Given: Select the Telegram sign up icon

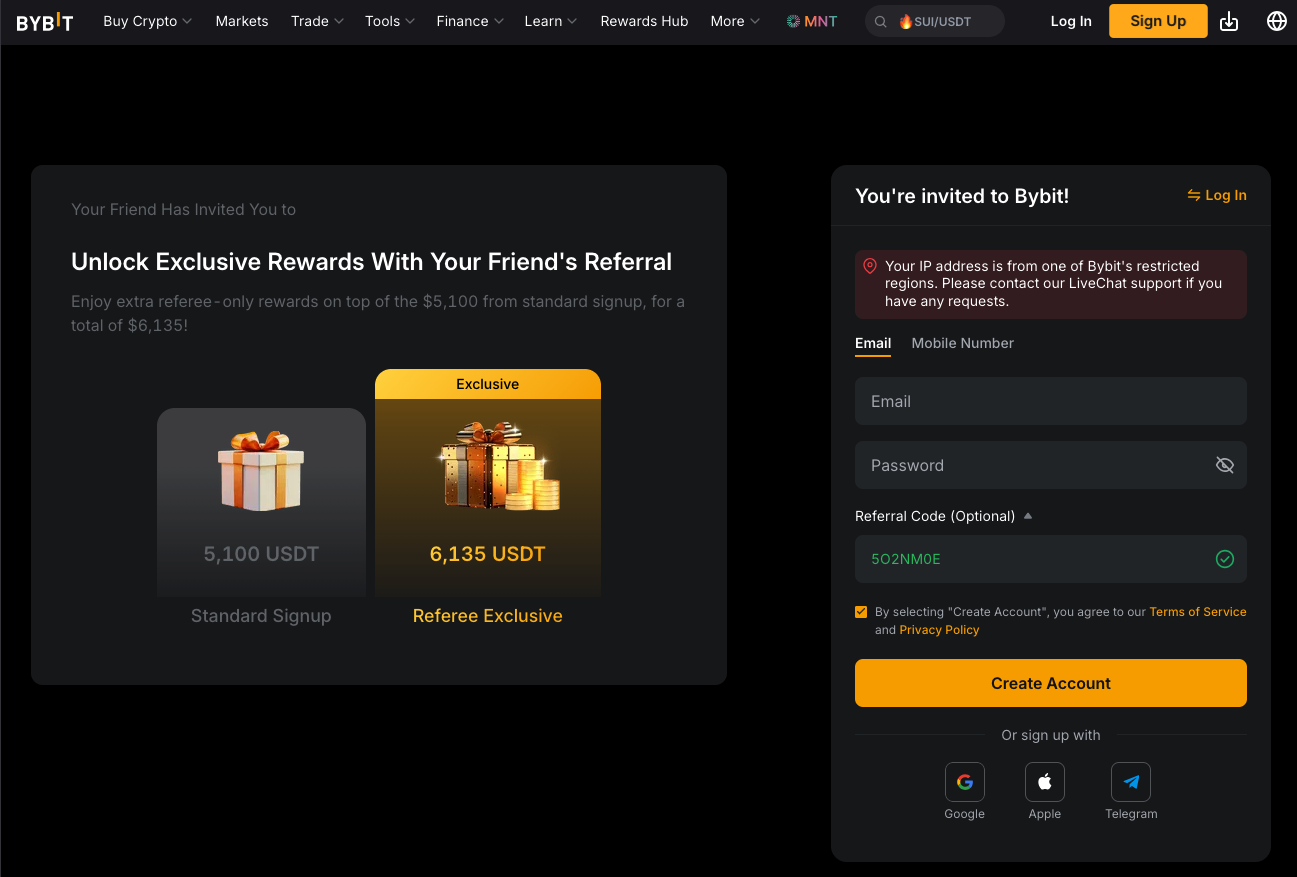Looking at the screenshot, I should (1130, 781).
